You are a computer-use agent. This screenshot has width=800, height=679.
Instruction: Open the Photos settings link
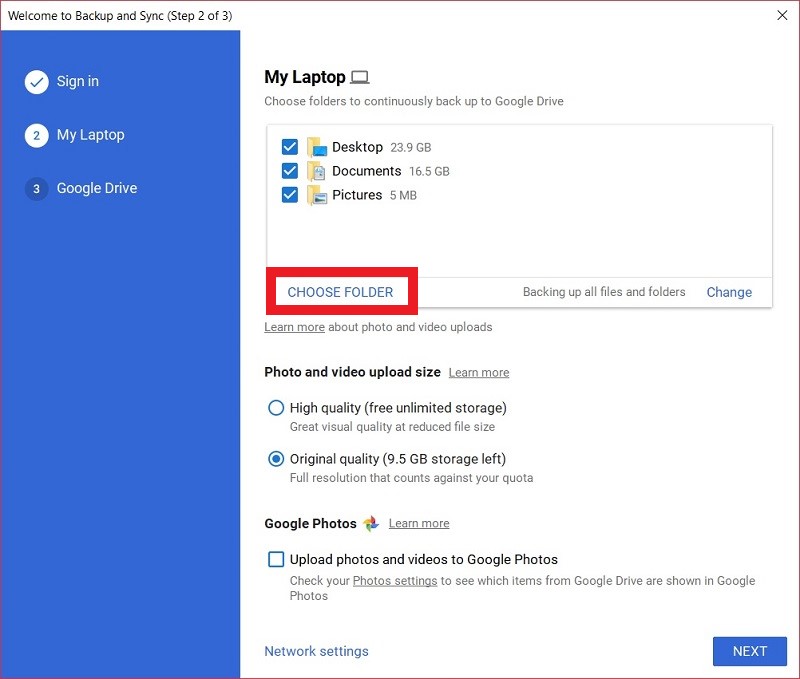tap(395, 581)
